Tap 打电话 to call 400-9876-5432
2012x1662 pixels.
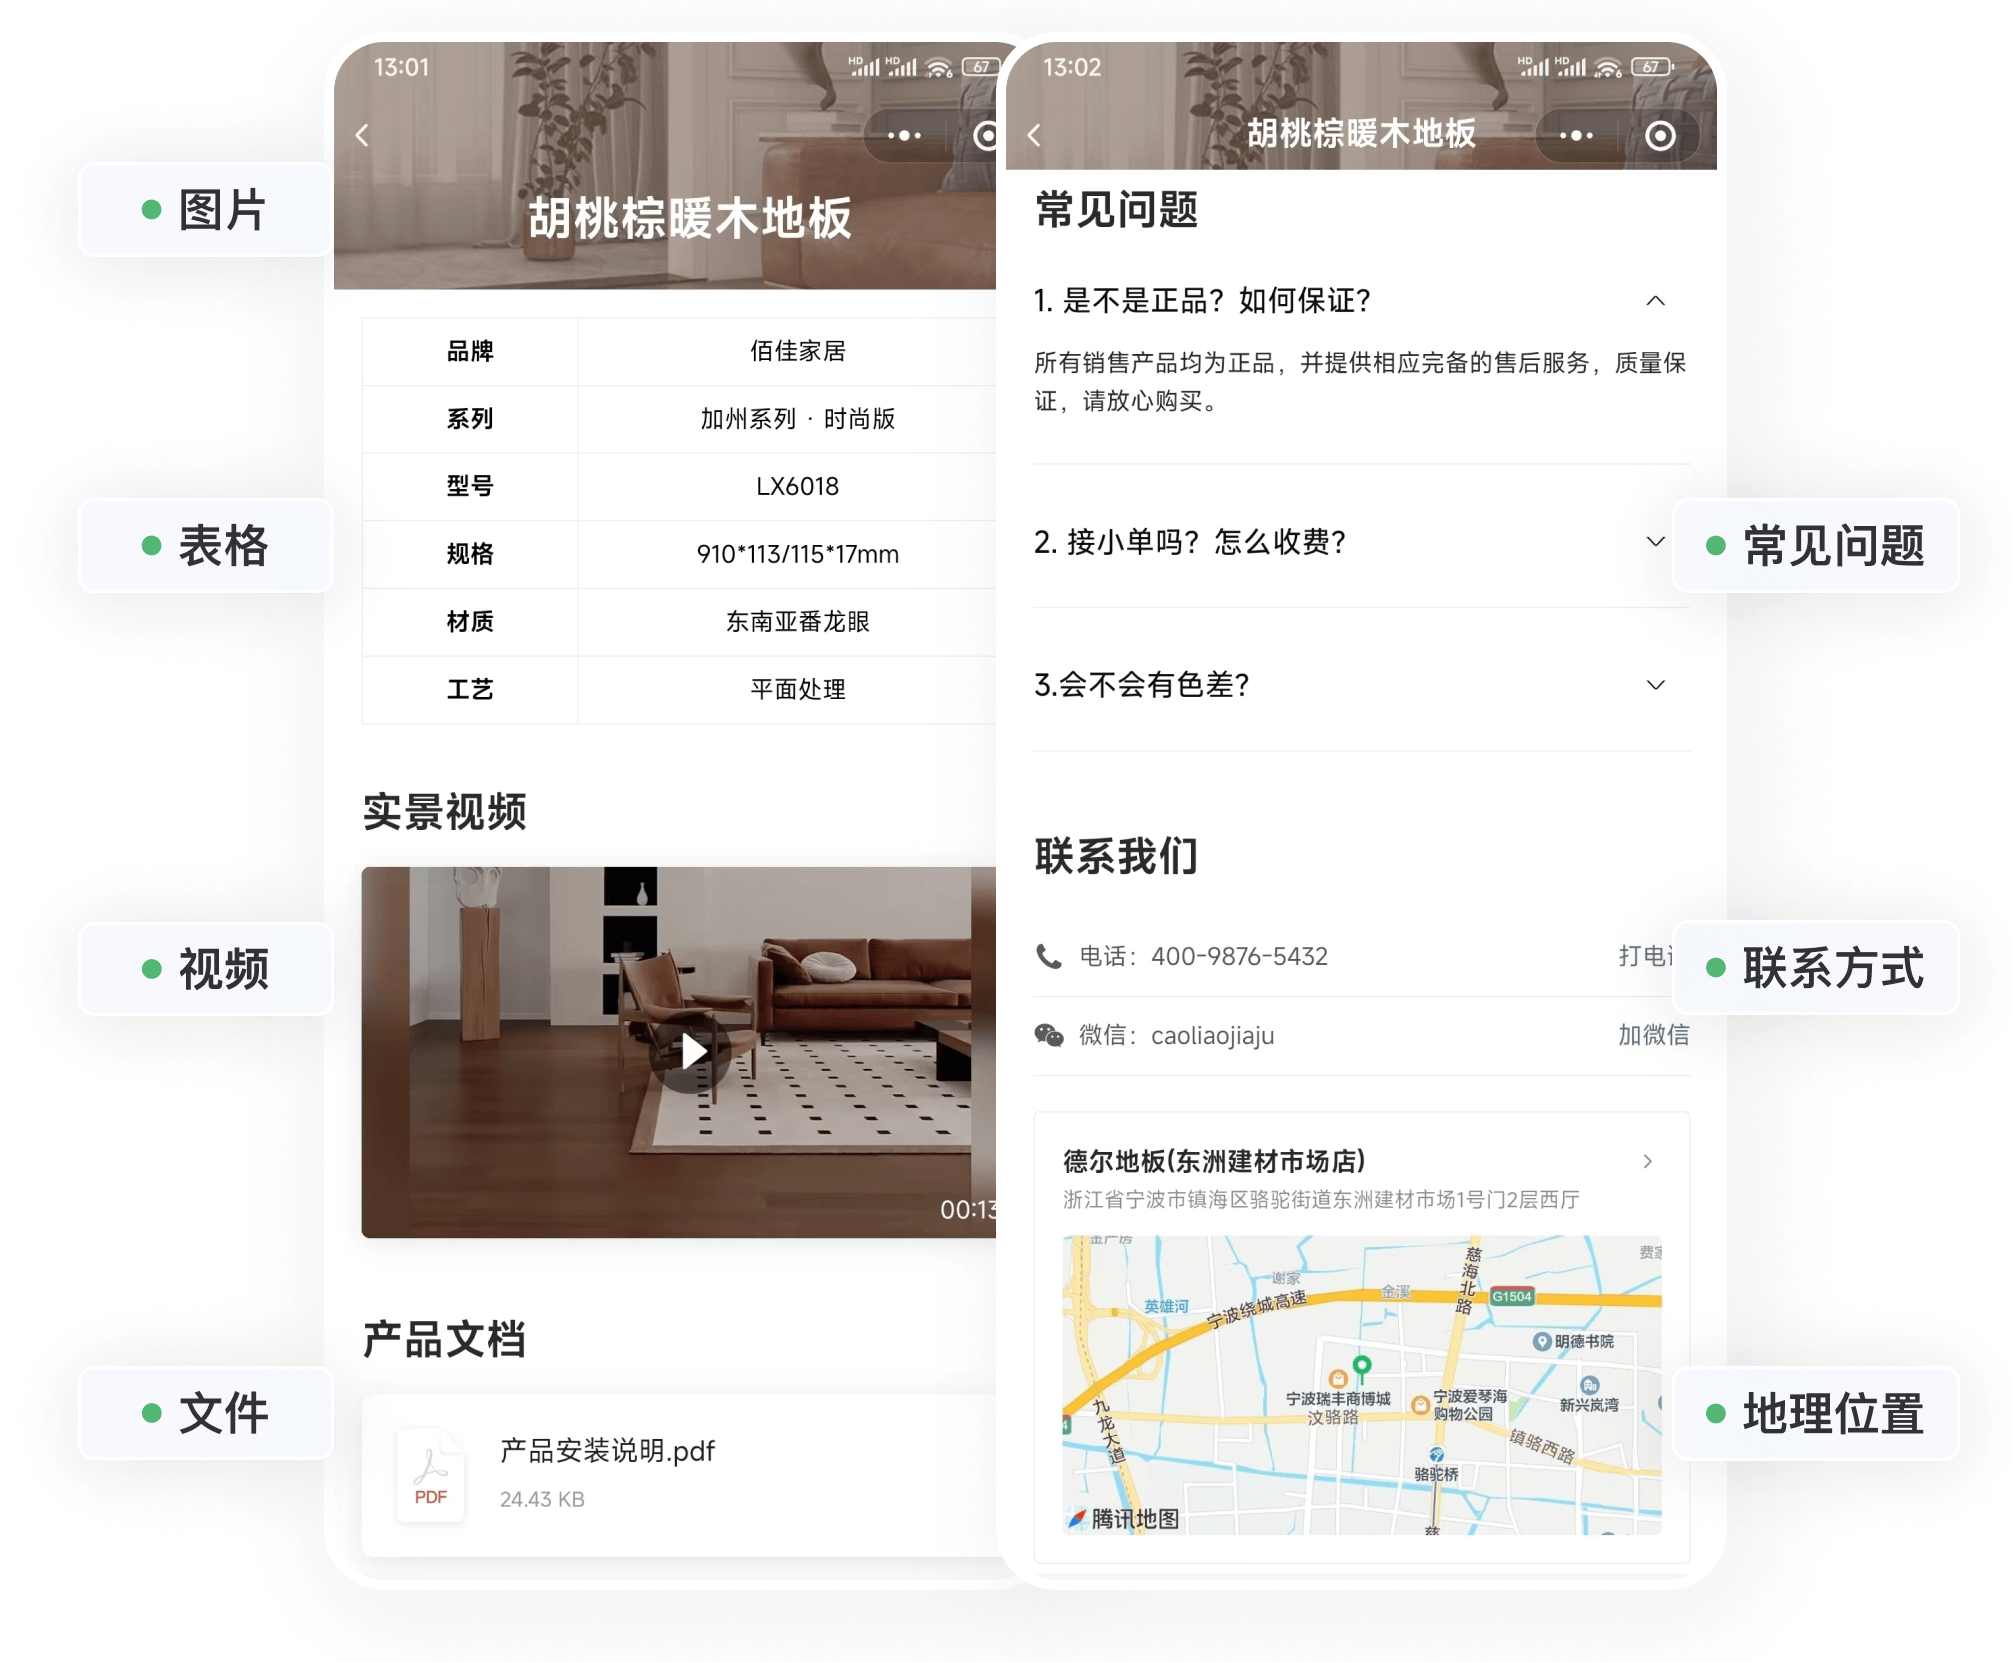[x=1645, y=955]
